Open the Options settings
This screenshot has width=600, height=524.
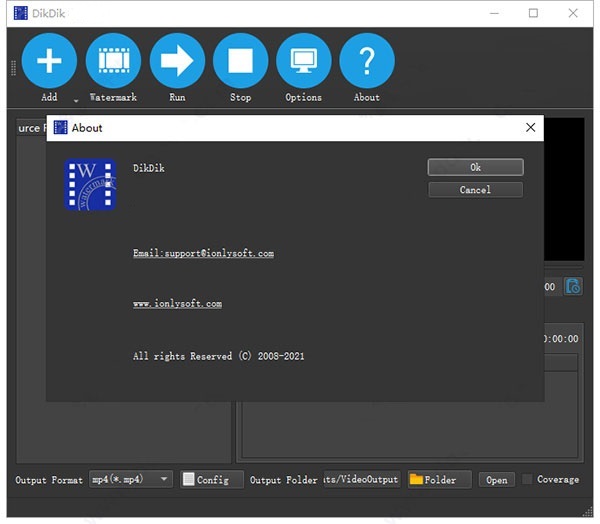click(x=303, y=60)
